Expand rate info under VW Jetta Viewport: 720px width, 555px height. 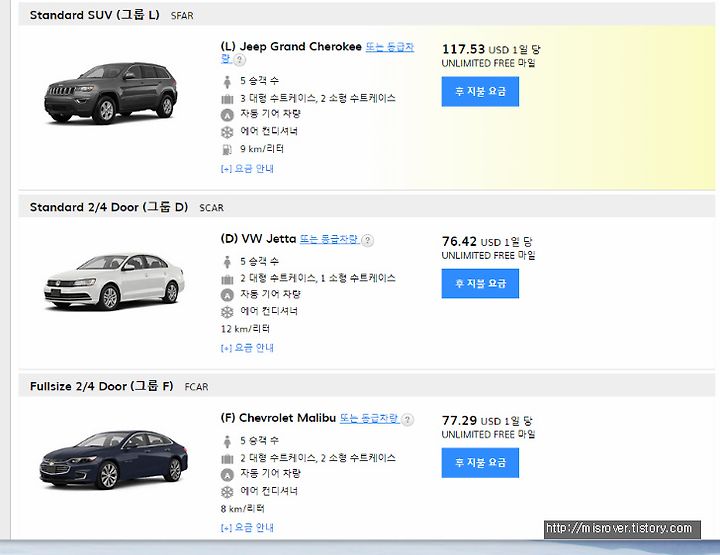click(247, 348)
